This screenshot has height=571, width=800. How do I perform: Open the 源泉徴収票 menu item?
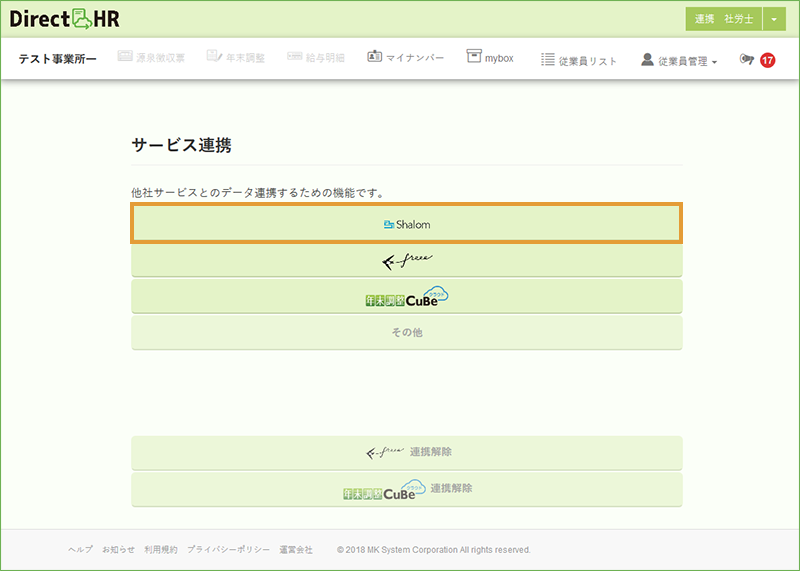click(151, 57)
